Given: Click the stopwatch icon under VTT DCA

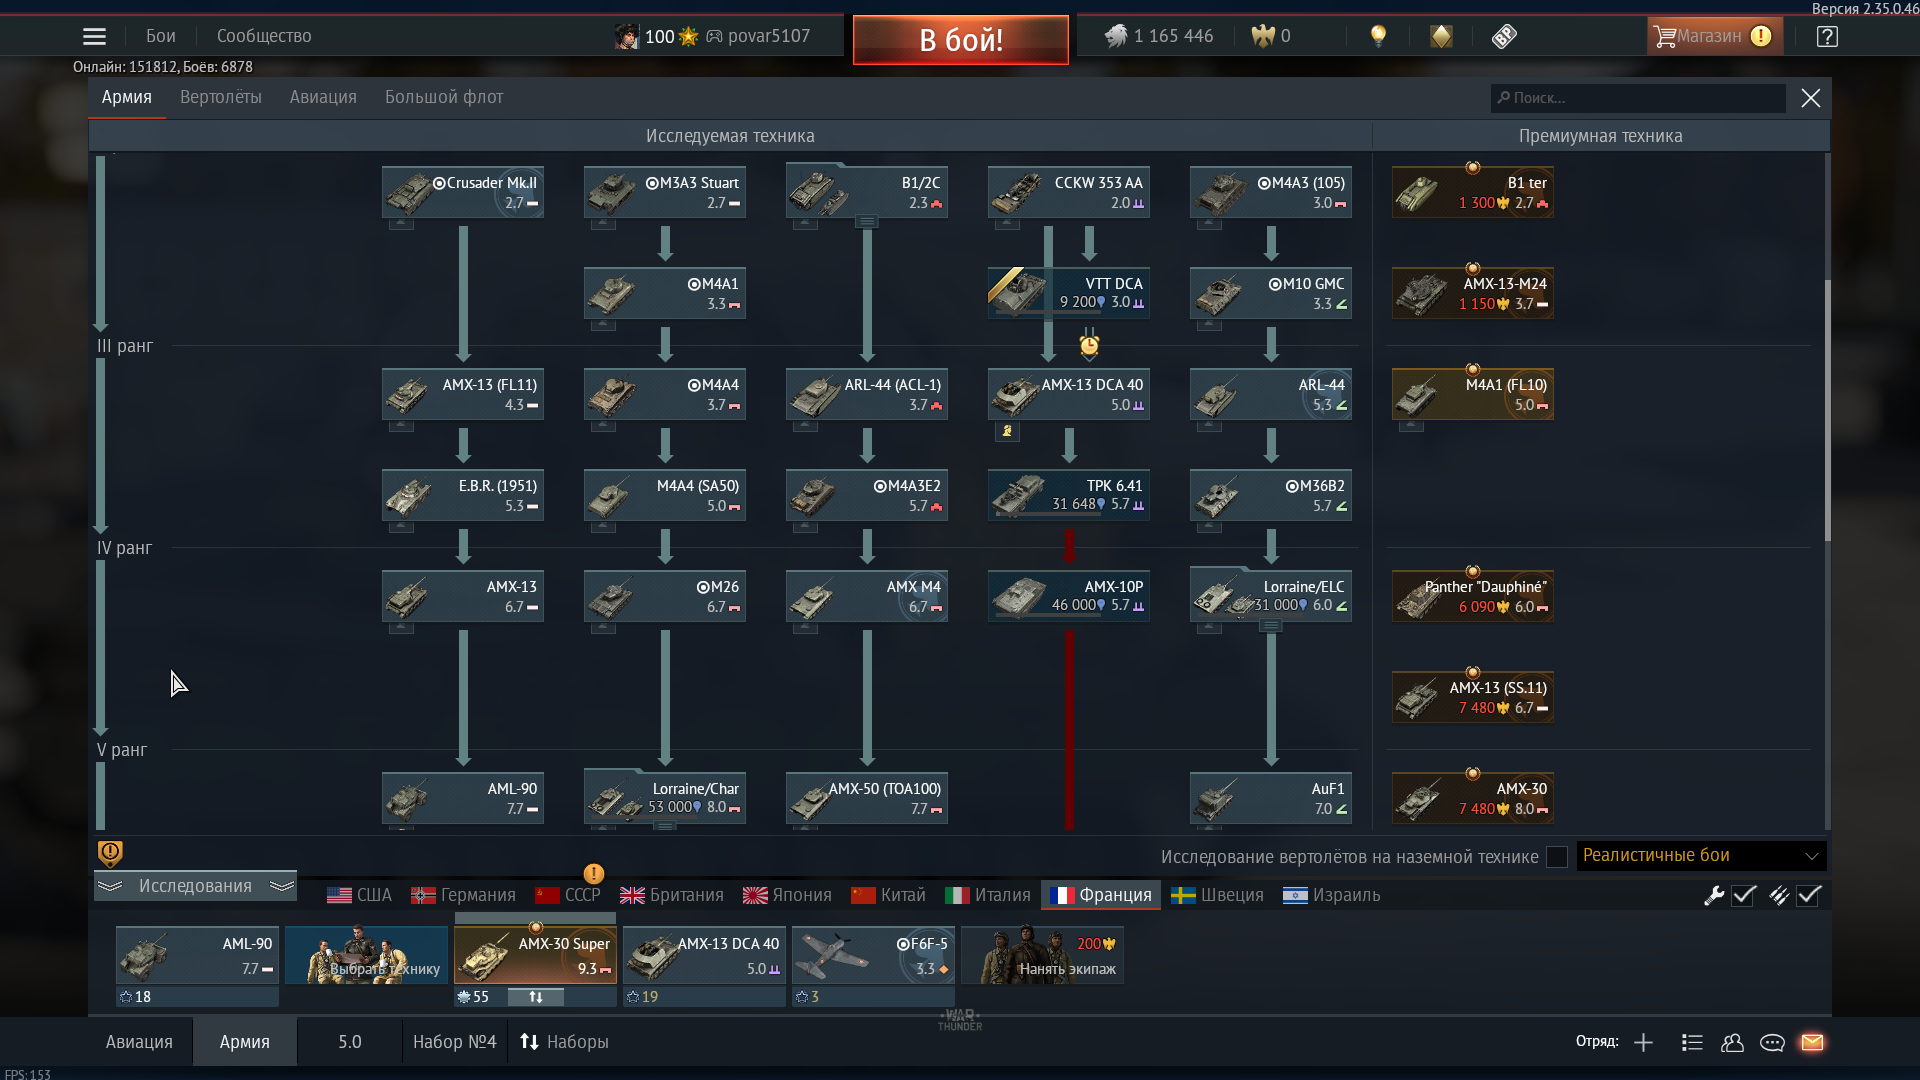Looking at the screenshot, I should [x=1089, y=345].
